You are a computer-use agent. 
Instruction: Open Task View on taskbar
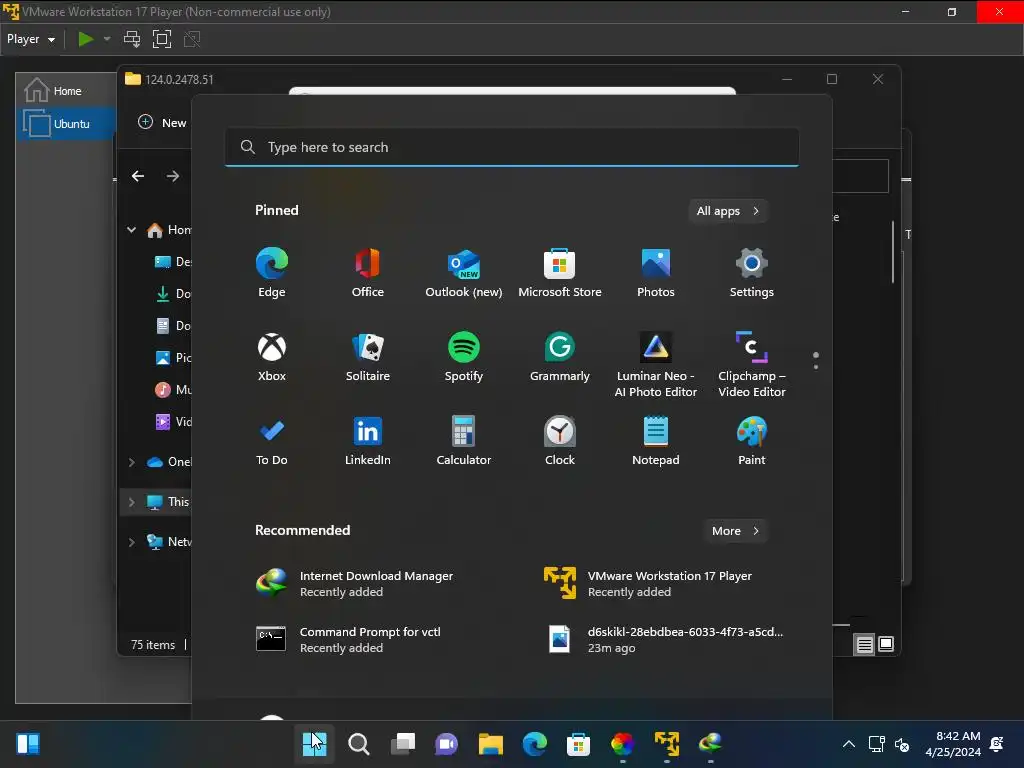point(403,744)
